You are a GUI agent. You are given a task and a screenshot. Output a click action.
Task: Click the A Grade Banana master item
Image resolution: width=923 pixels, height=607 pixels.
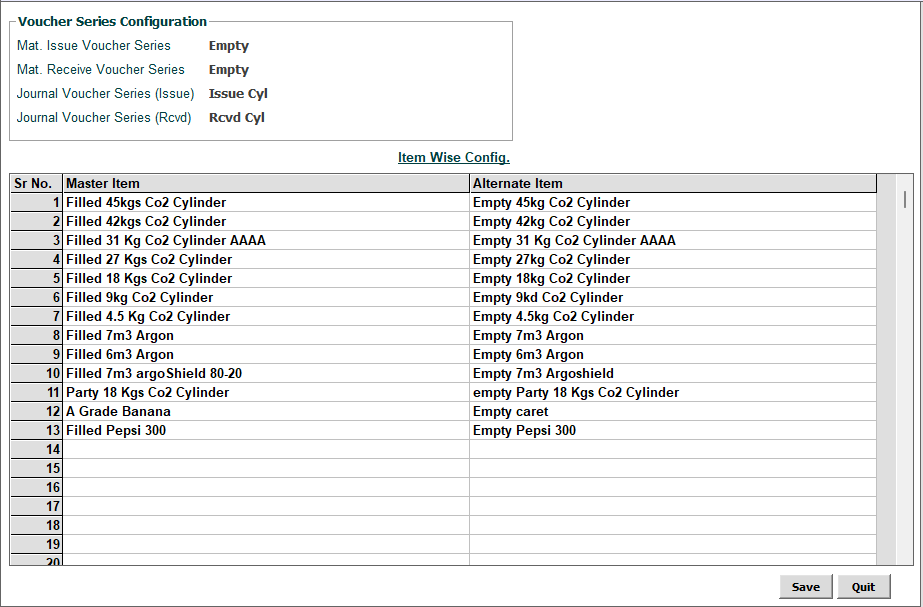pos(118,412)
